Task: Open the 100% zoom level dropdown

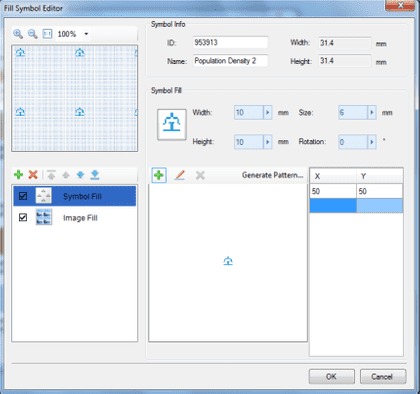Action: coord(86,34)
